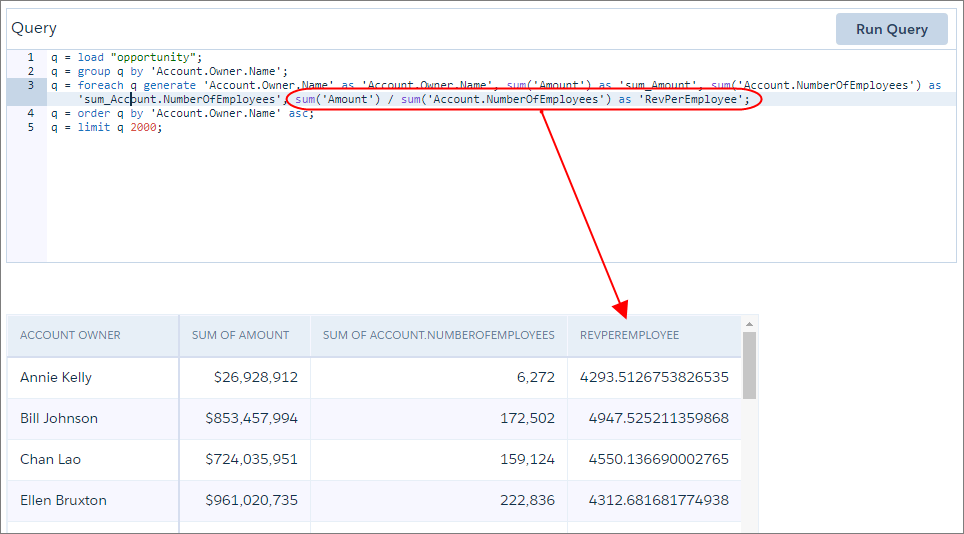This screenshot has height=534, width=964.
Task: Click line number 4 in the editor gutter
Action: pyautogui.click(x=30, y=114)
